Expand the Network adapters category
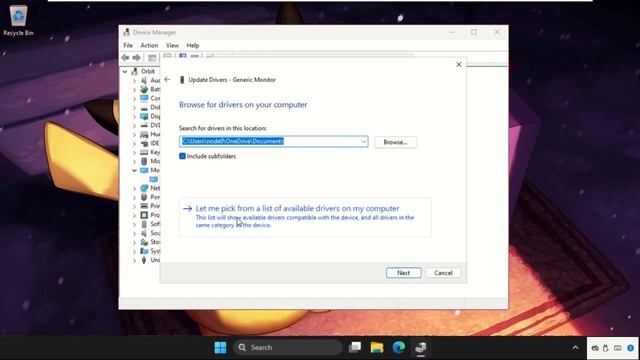 coord(134,188)
